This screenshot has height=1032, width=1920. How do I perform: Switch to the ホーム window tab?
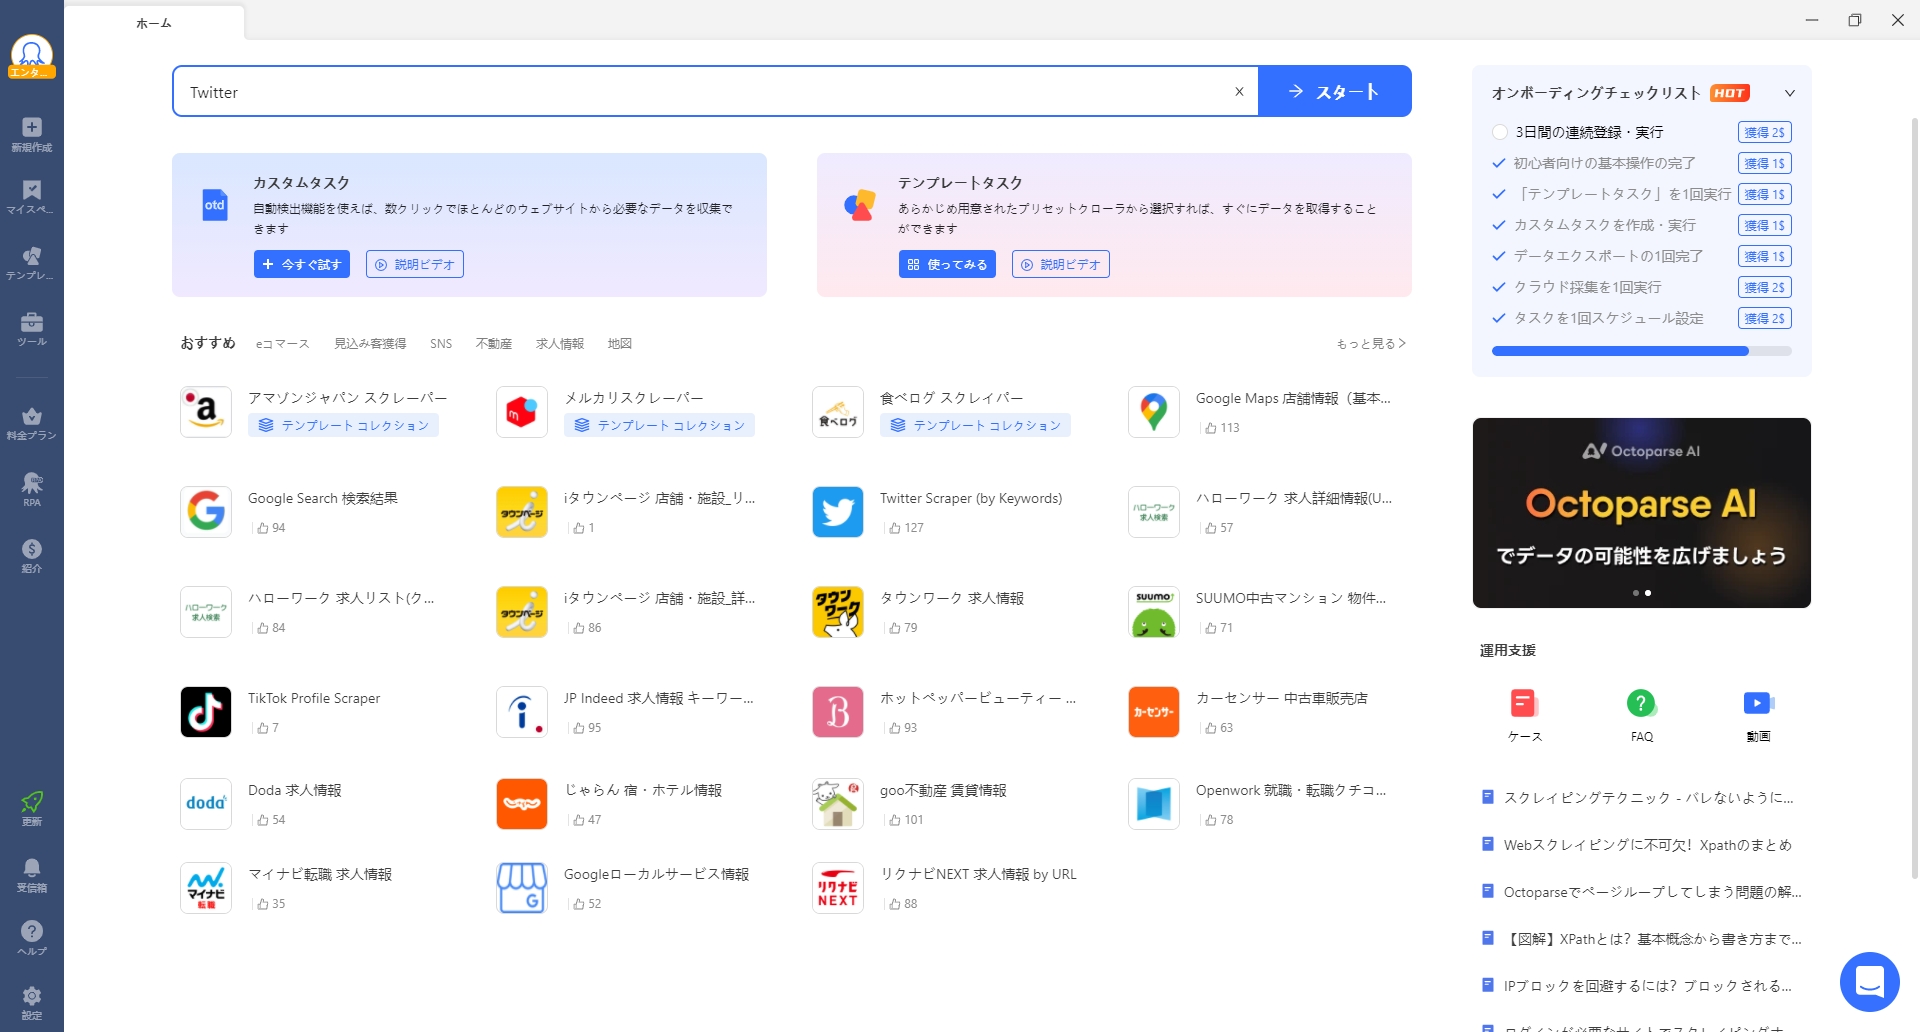click(x=154, y=23)
